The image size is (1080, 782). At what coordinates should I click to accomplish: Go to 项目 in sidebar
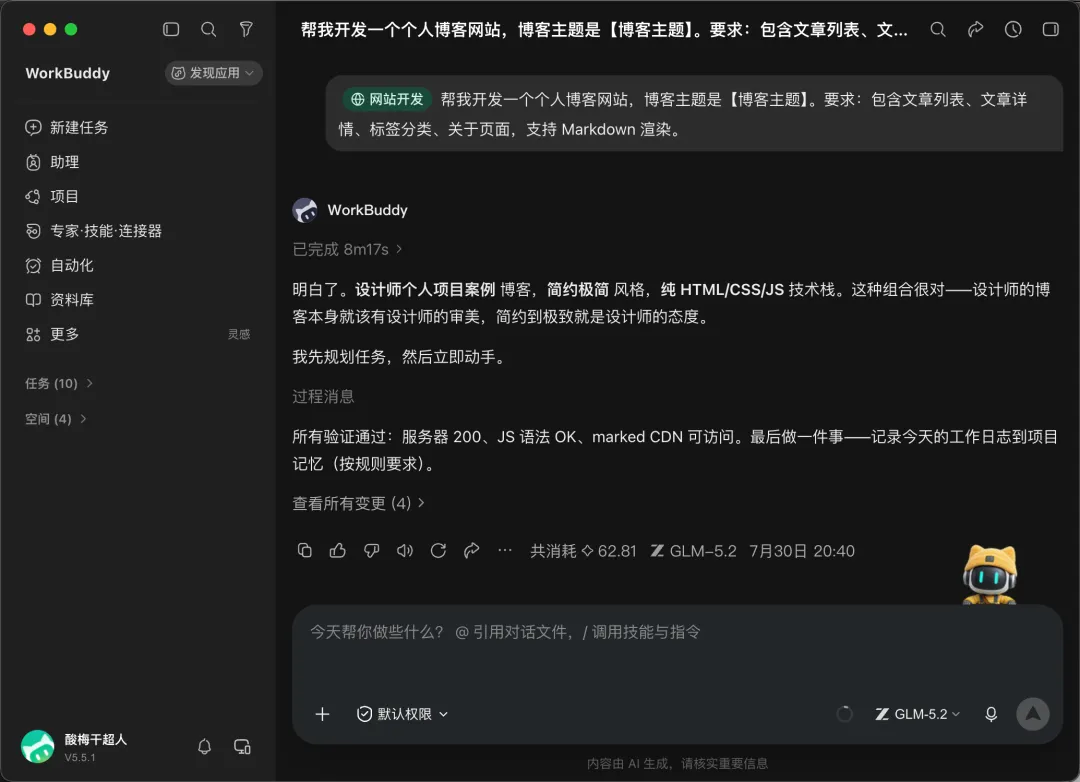(52, 196)
